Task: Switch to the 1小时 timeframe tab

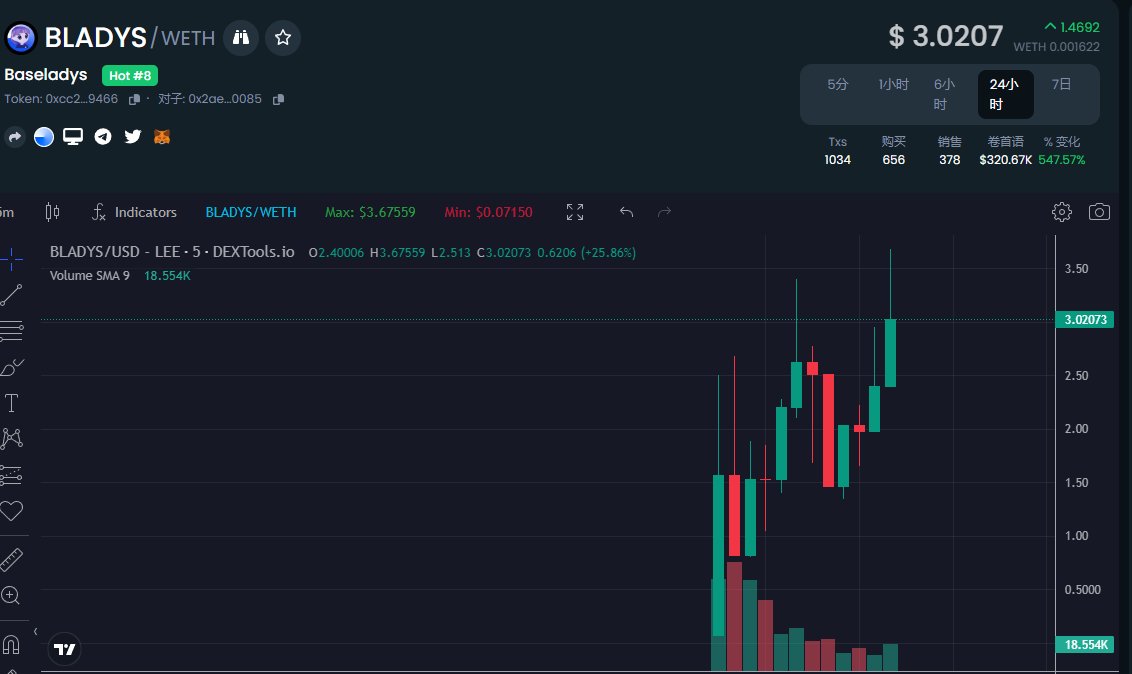Action: click(893, 84)
